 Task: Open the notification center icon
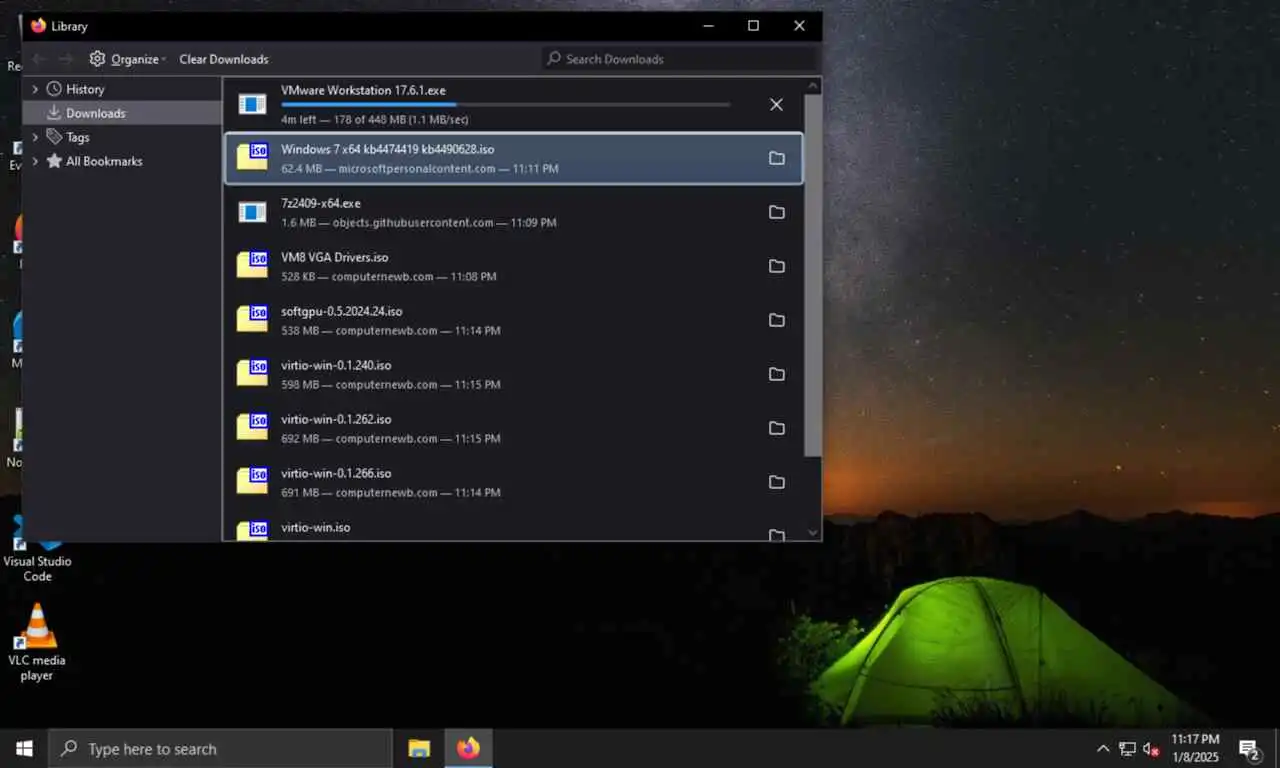1250,748
